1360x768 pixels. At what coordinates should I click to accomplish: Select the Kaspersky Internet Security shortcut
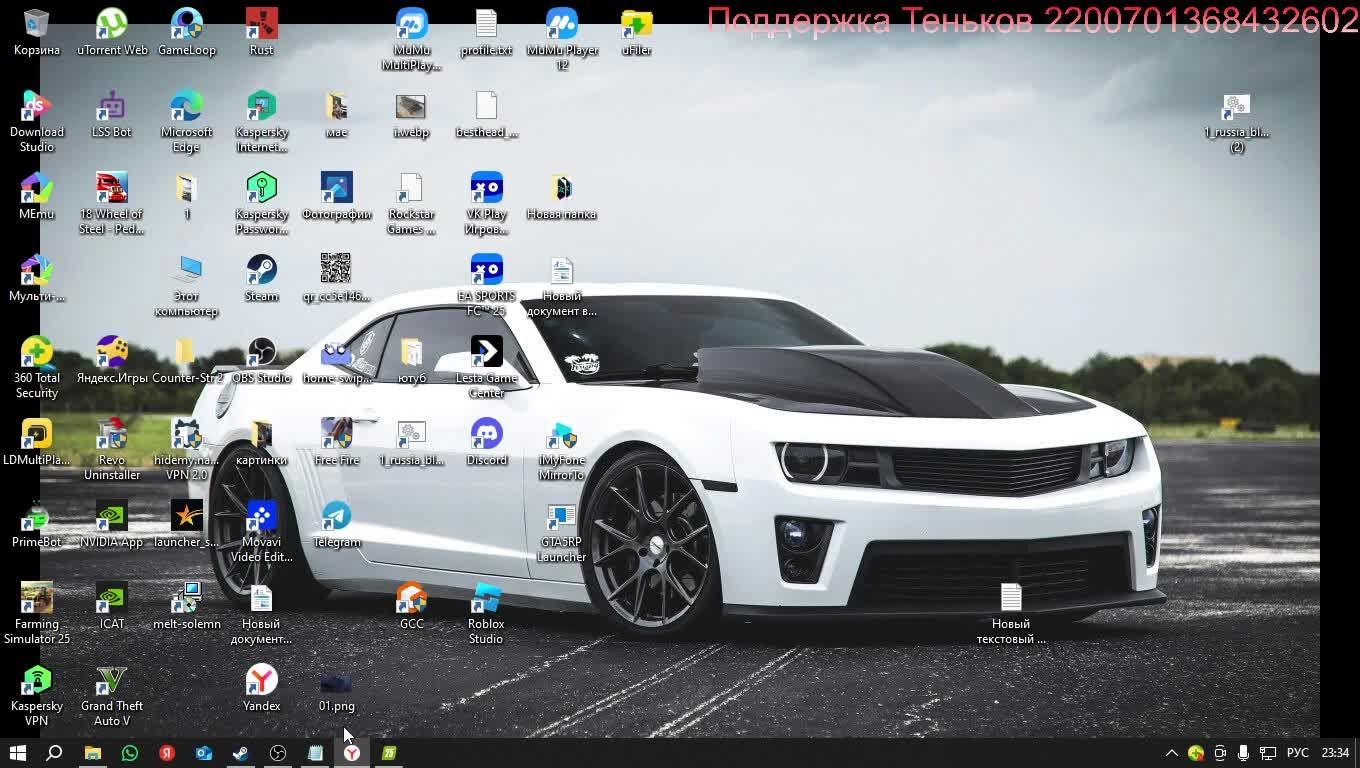[x=261, y=122]
